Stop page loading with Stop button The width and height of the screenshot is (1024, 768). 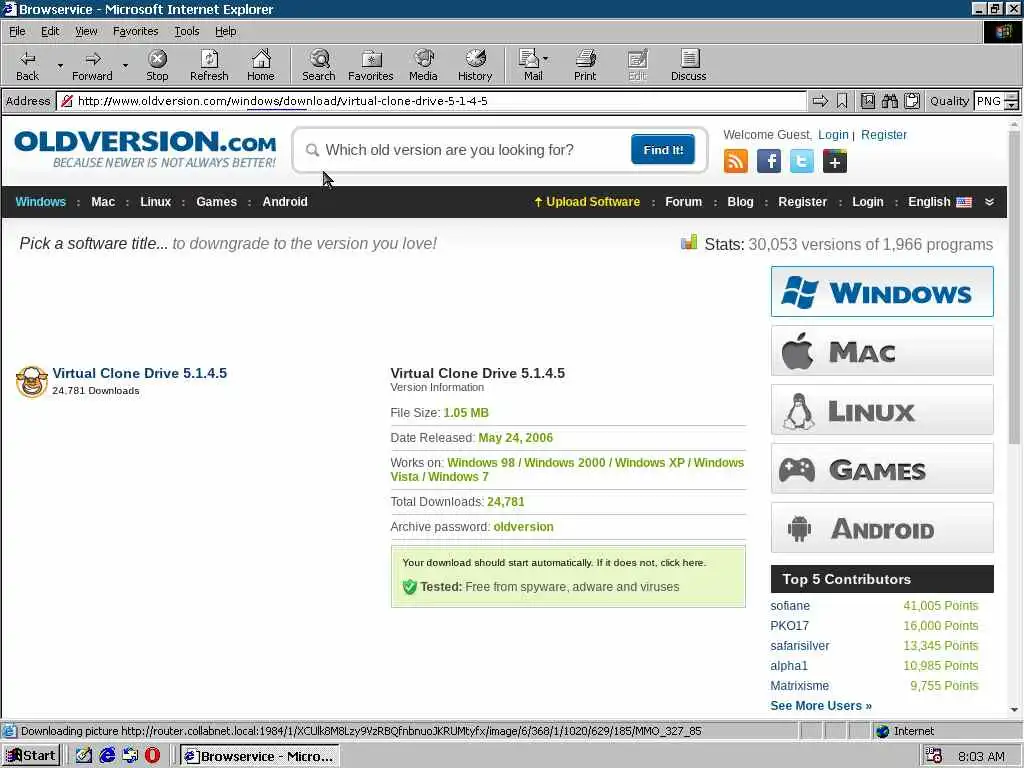[x=157, y=65]
